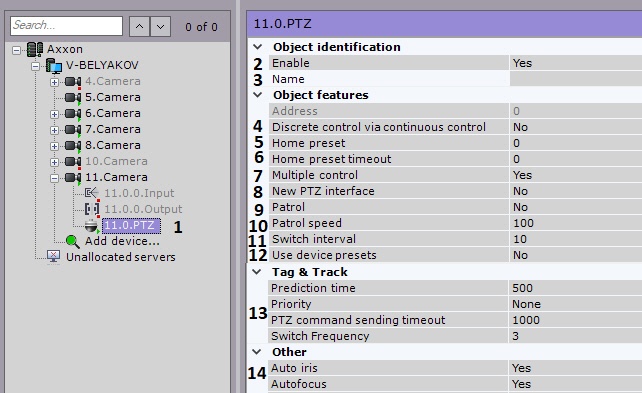
Task: Collapse the Object identification section
Action: pos(258,47)
